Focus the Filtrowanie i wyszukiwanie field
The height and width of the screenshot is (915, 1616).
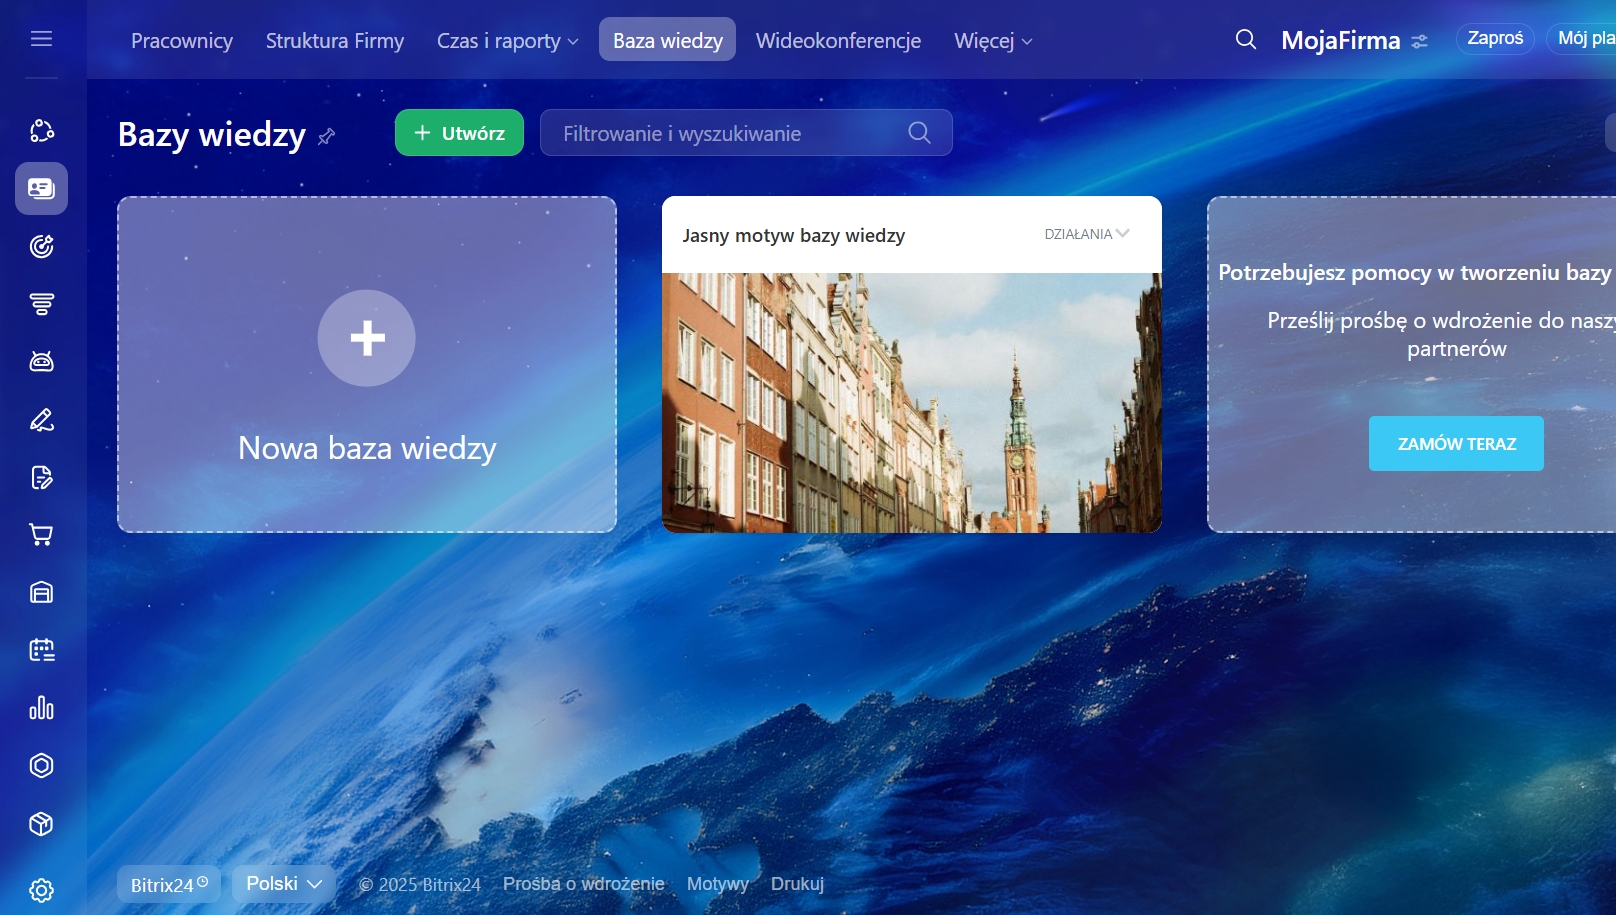click(x=730, y=134)
